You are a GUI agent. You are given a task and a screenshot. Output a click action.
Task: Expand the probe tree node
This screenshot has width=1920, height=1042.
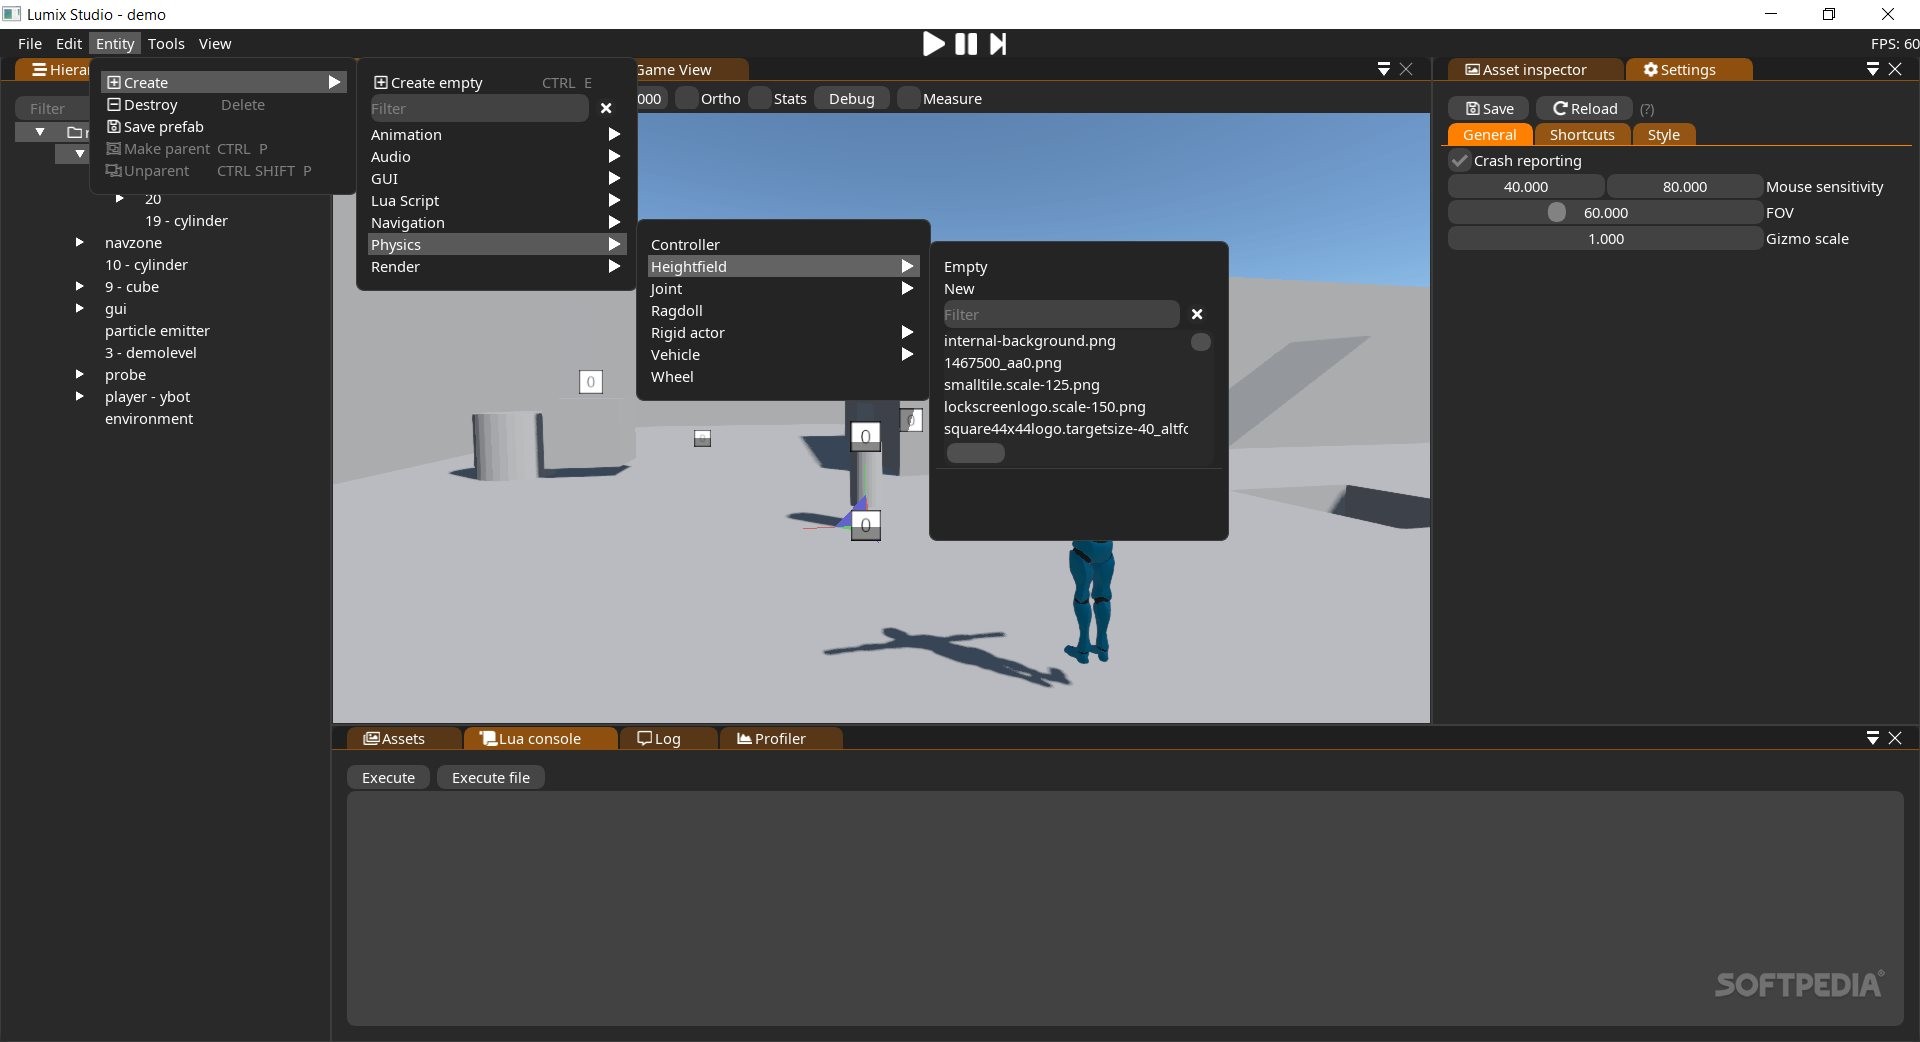pyautogui.click(x=79, y=374)
